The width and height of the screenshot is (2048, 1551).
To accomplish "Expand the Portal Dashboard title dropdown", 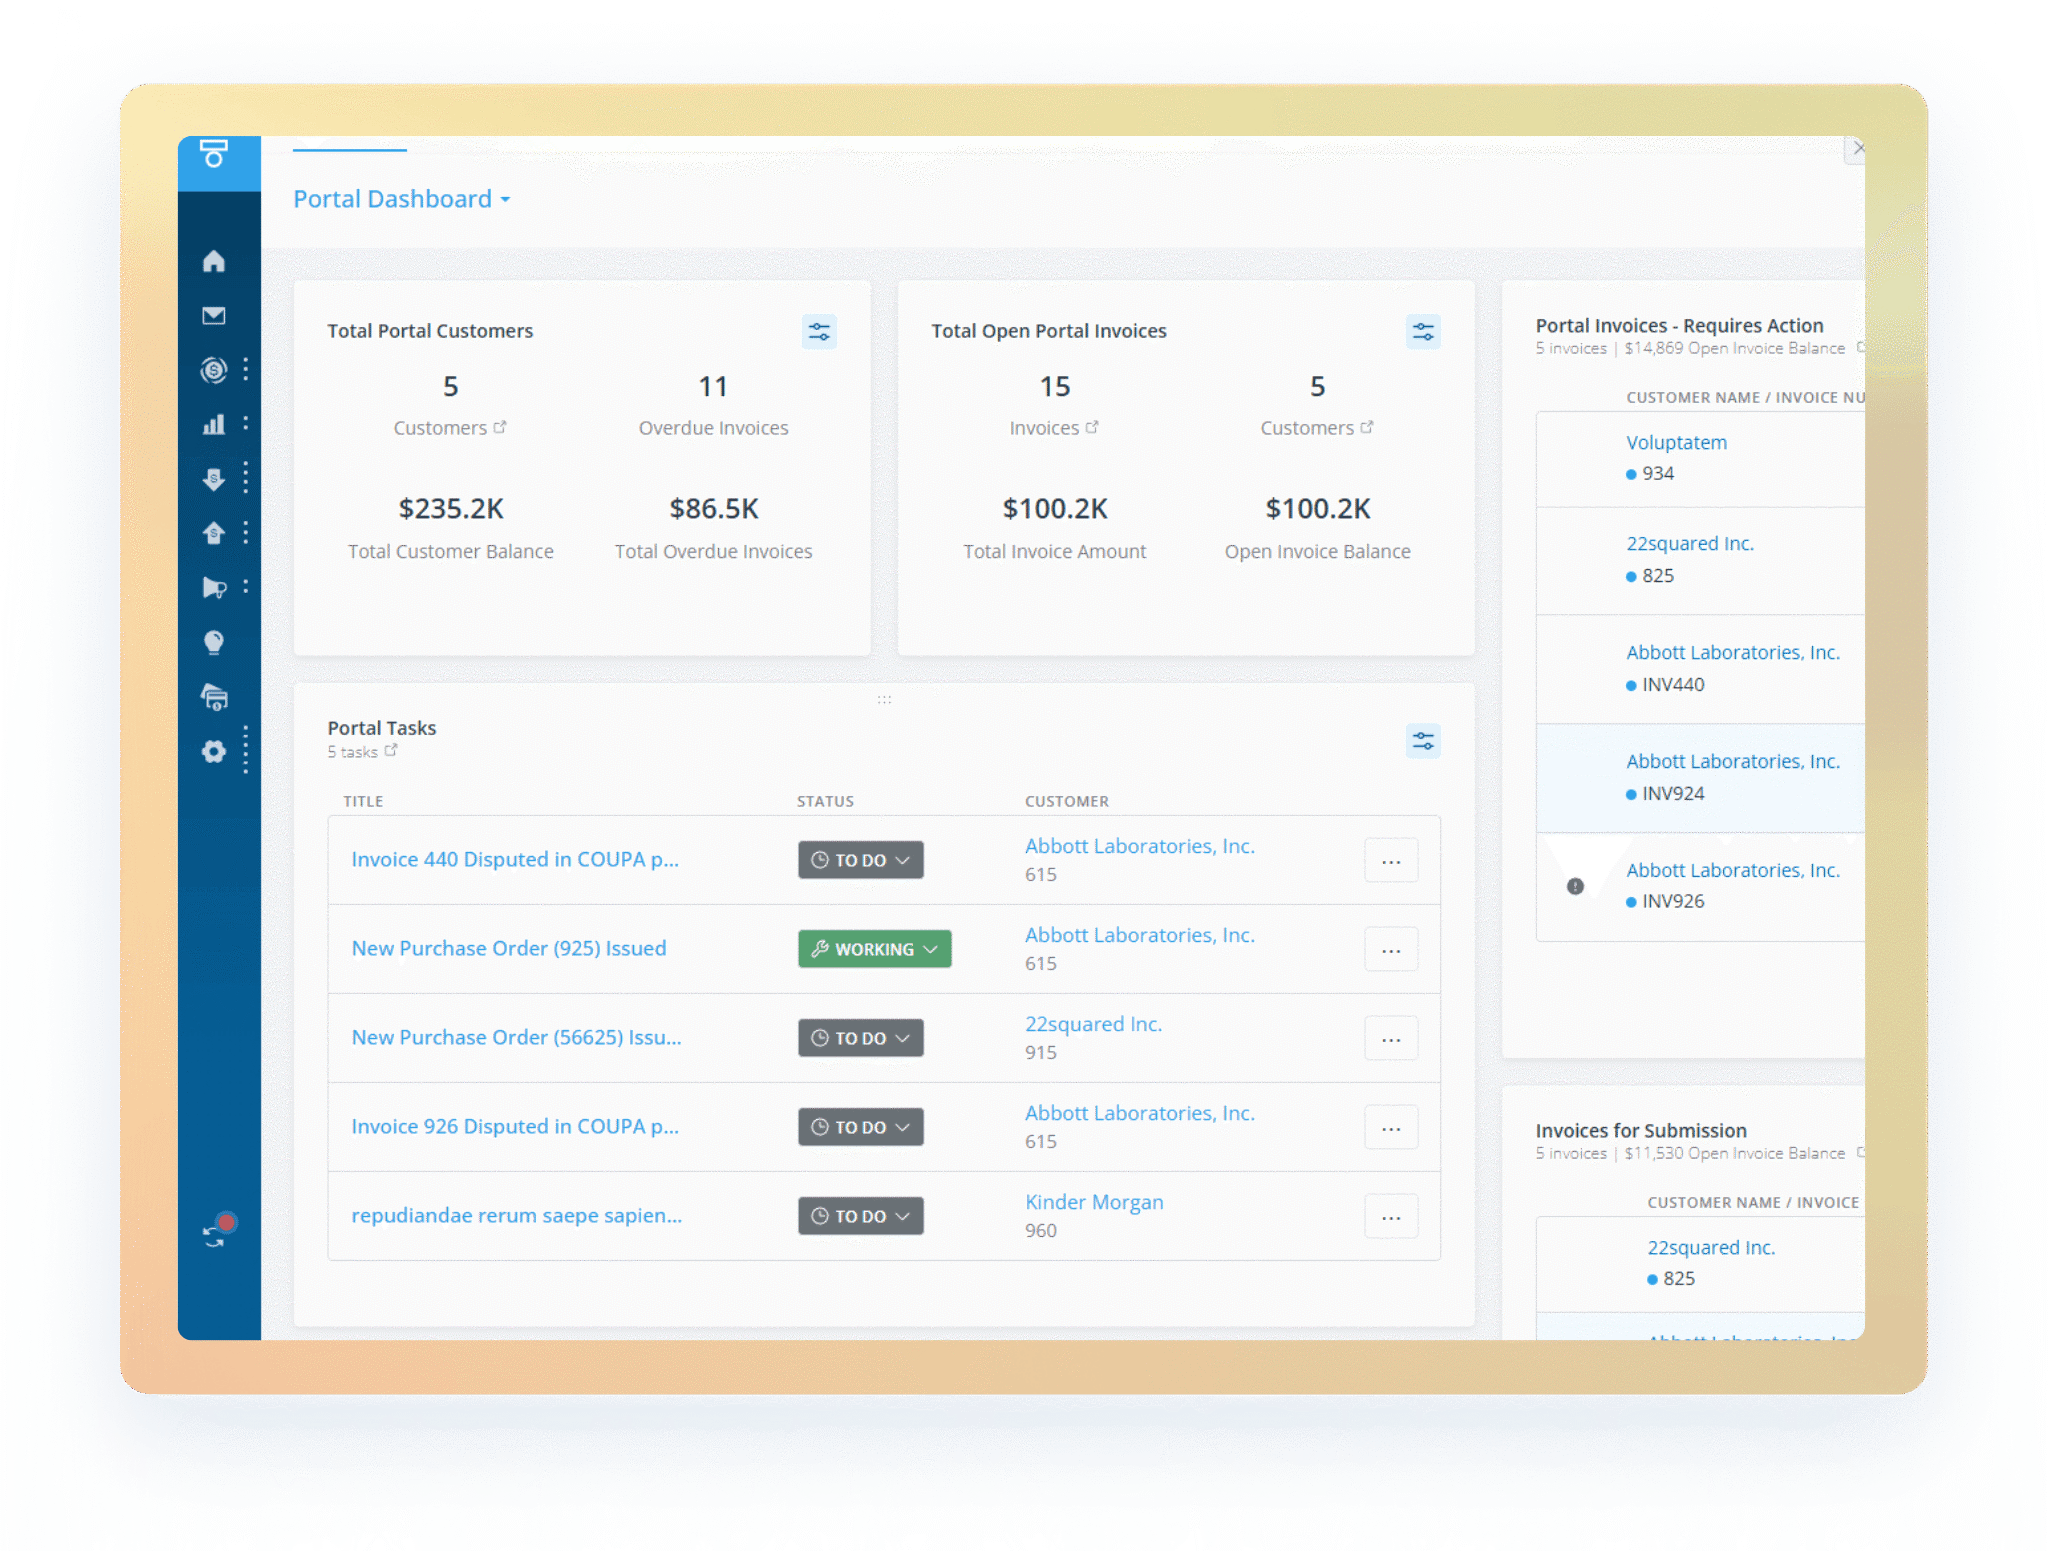I will tap(402, 199).
